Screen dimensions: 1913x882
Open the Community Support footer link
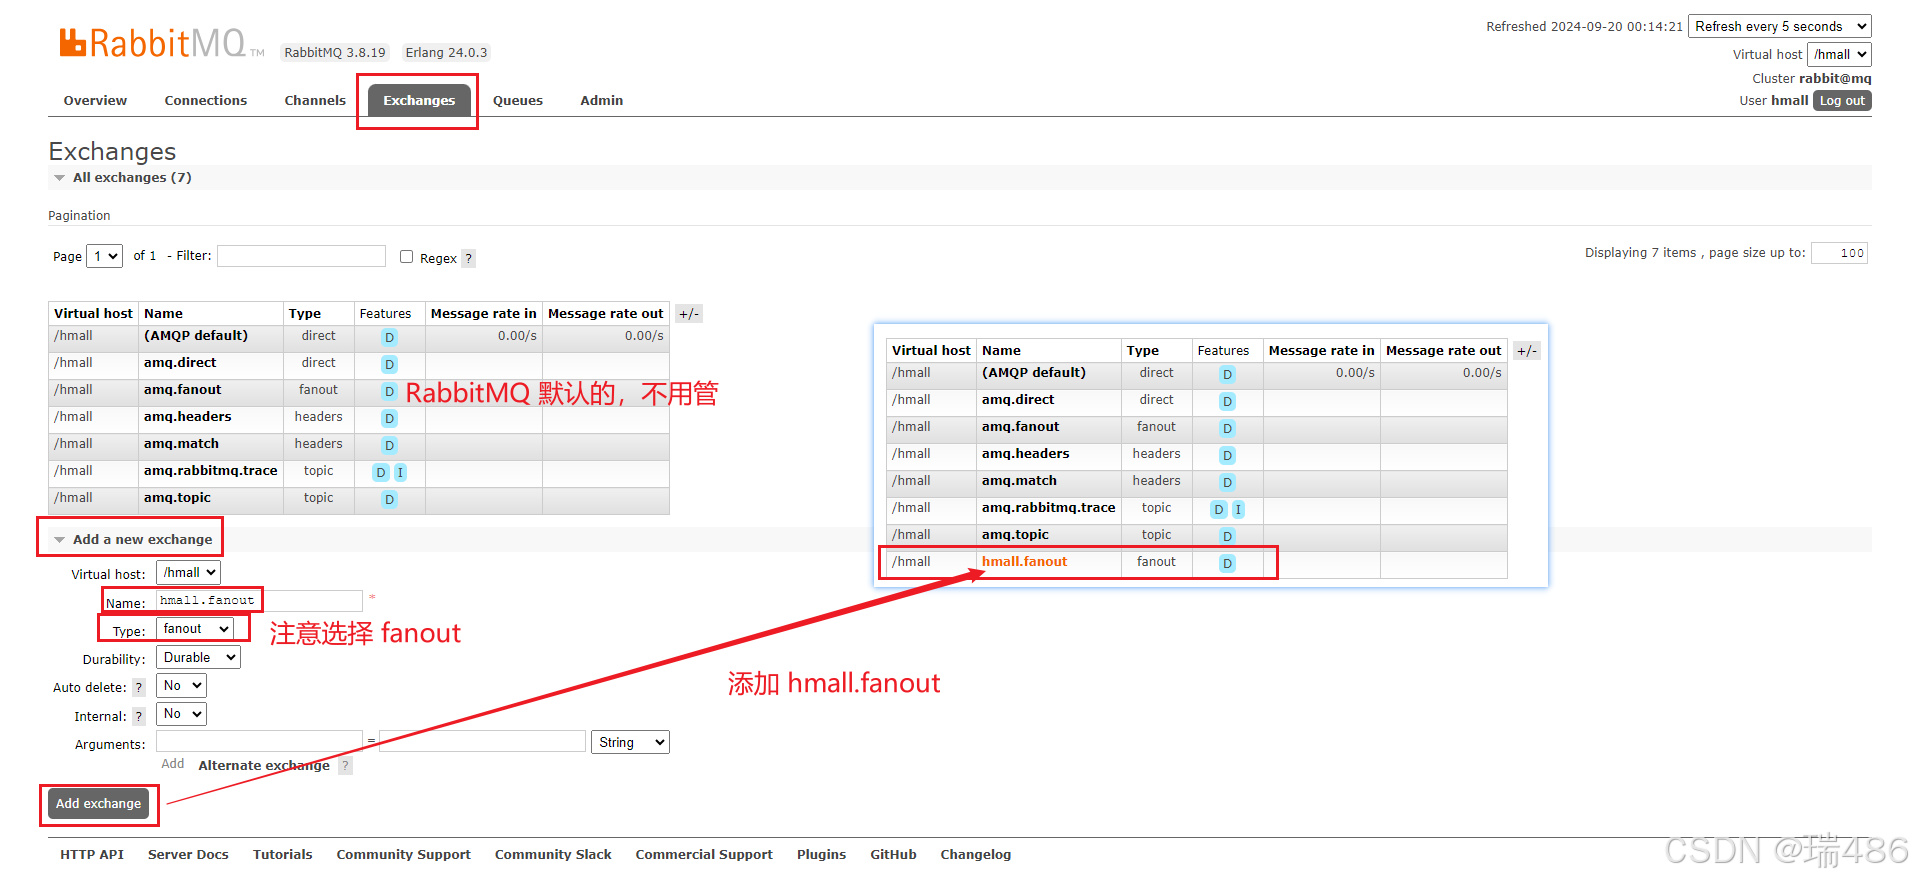(x=404, y=855)
